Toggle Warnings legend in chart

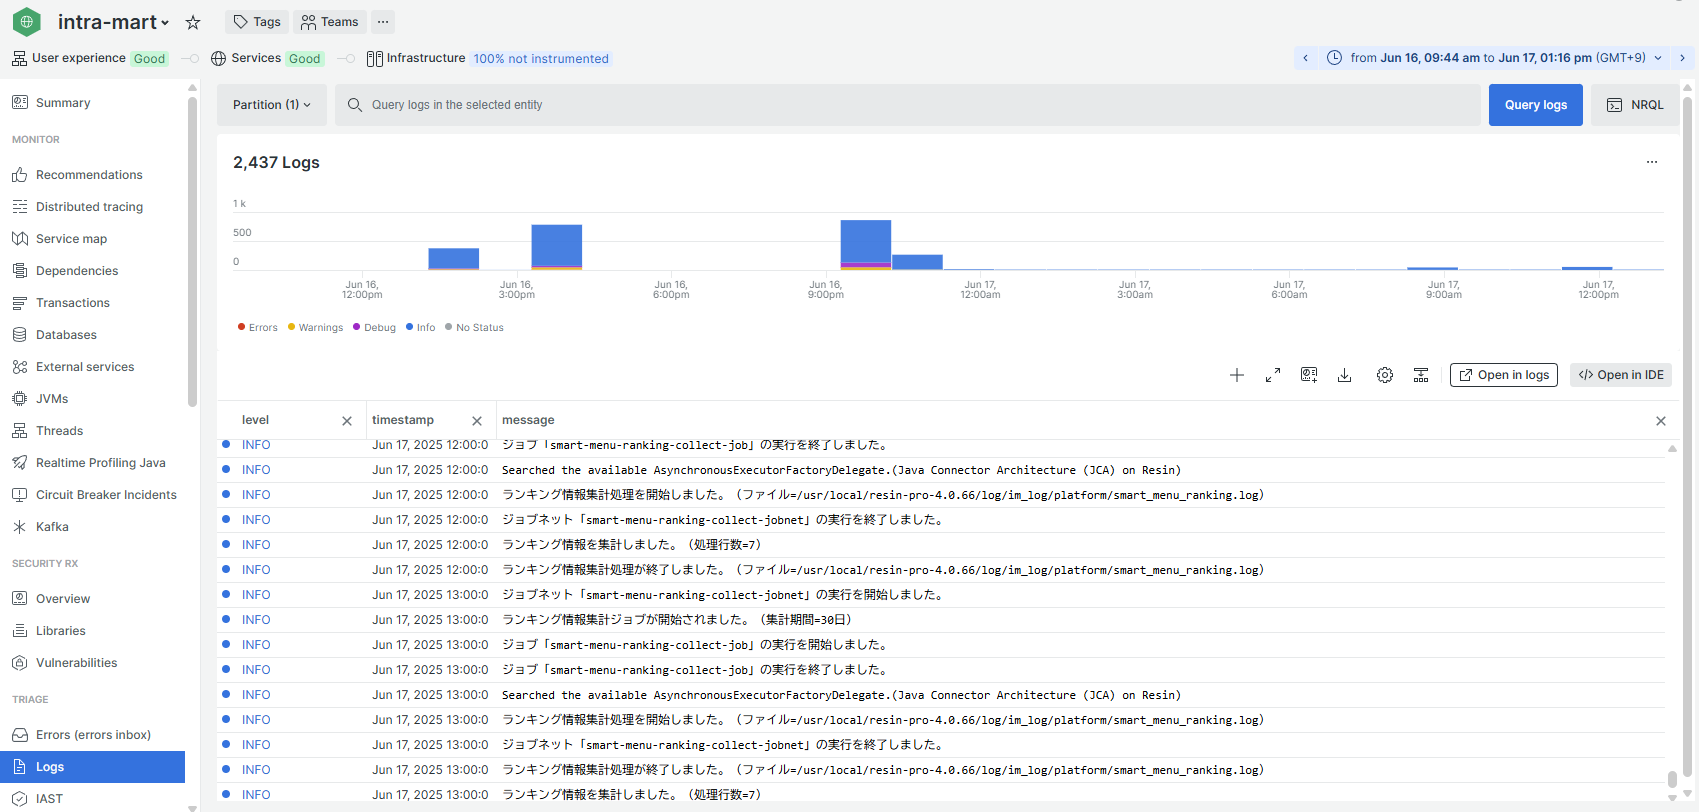(315, 327)
